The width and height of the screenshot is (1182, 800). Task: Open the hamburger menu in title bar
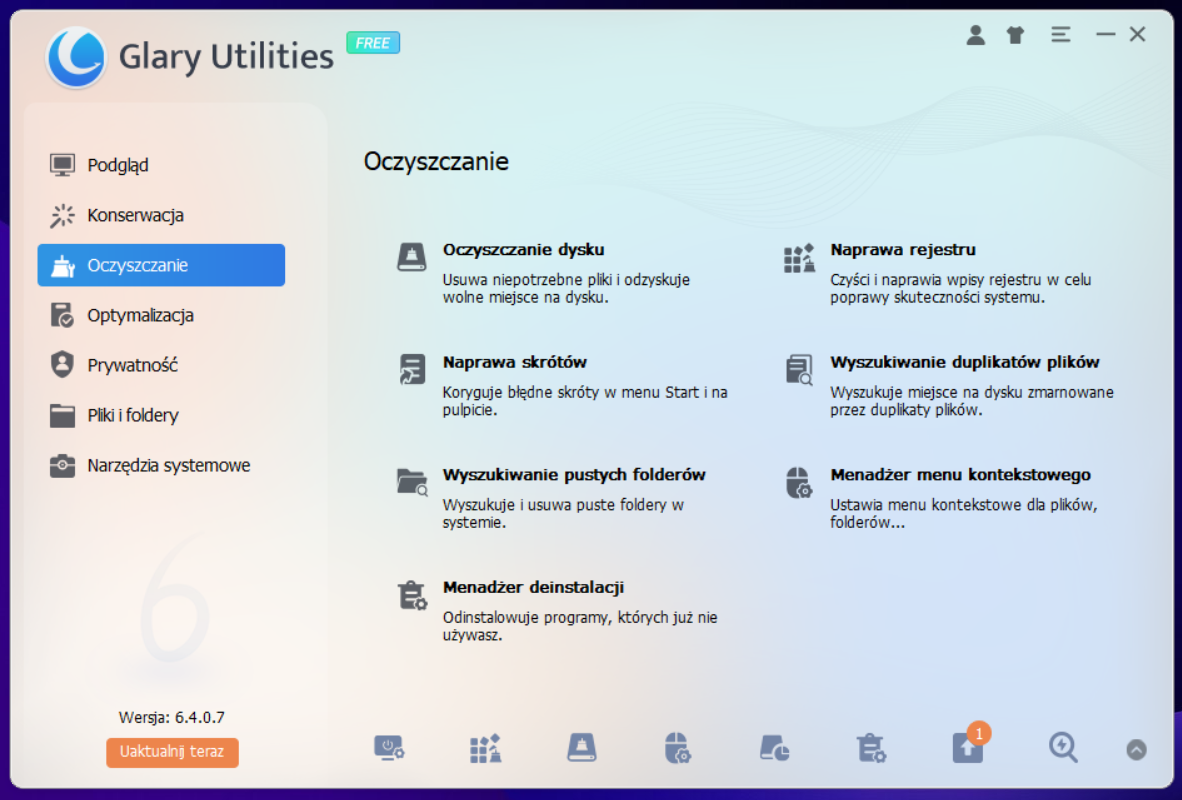[x=1060, y=35]
